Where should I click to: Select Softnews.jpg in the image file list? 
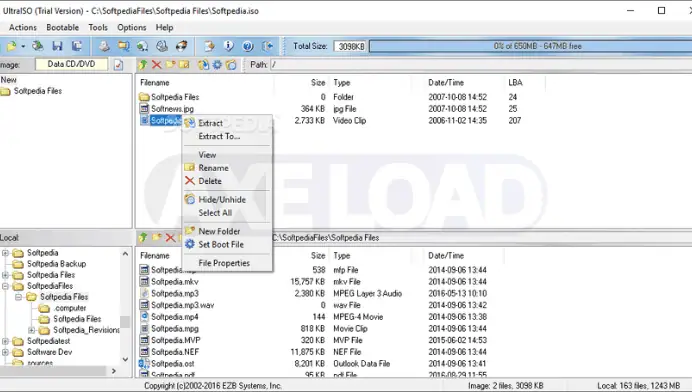pyautogui.click(x=173, y=109)
